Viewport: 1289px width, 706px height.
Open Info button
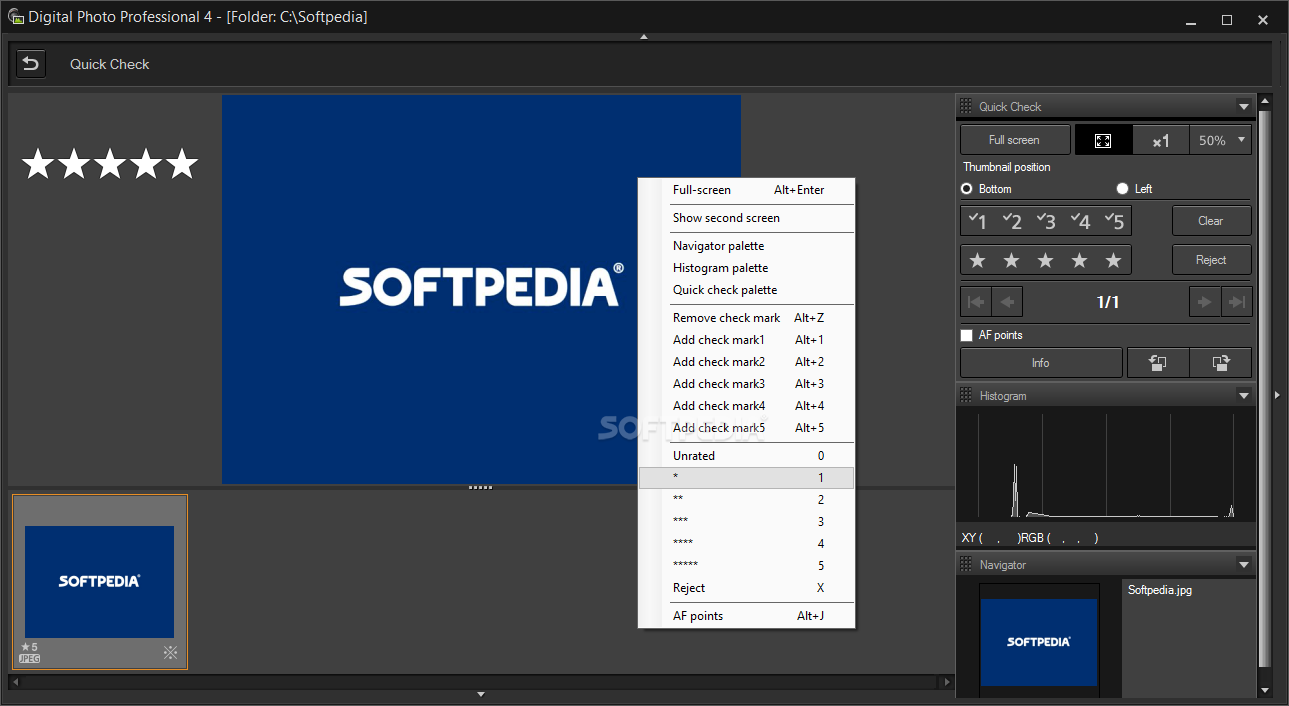point(1041,363)
